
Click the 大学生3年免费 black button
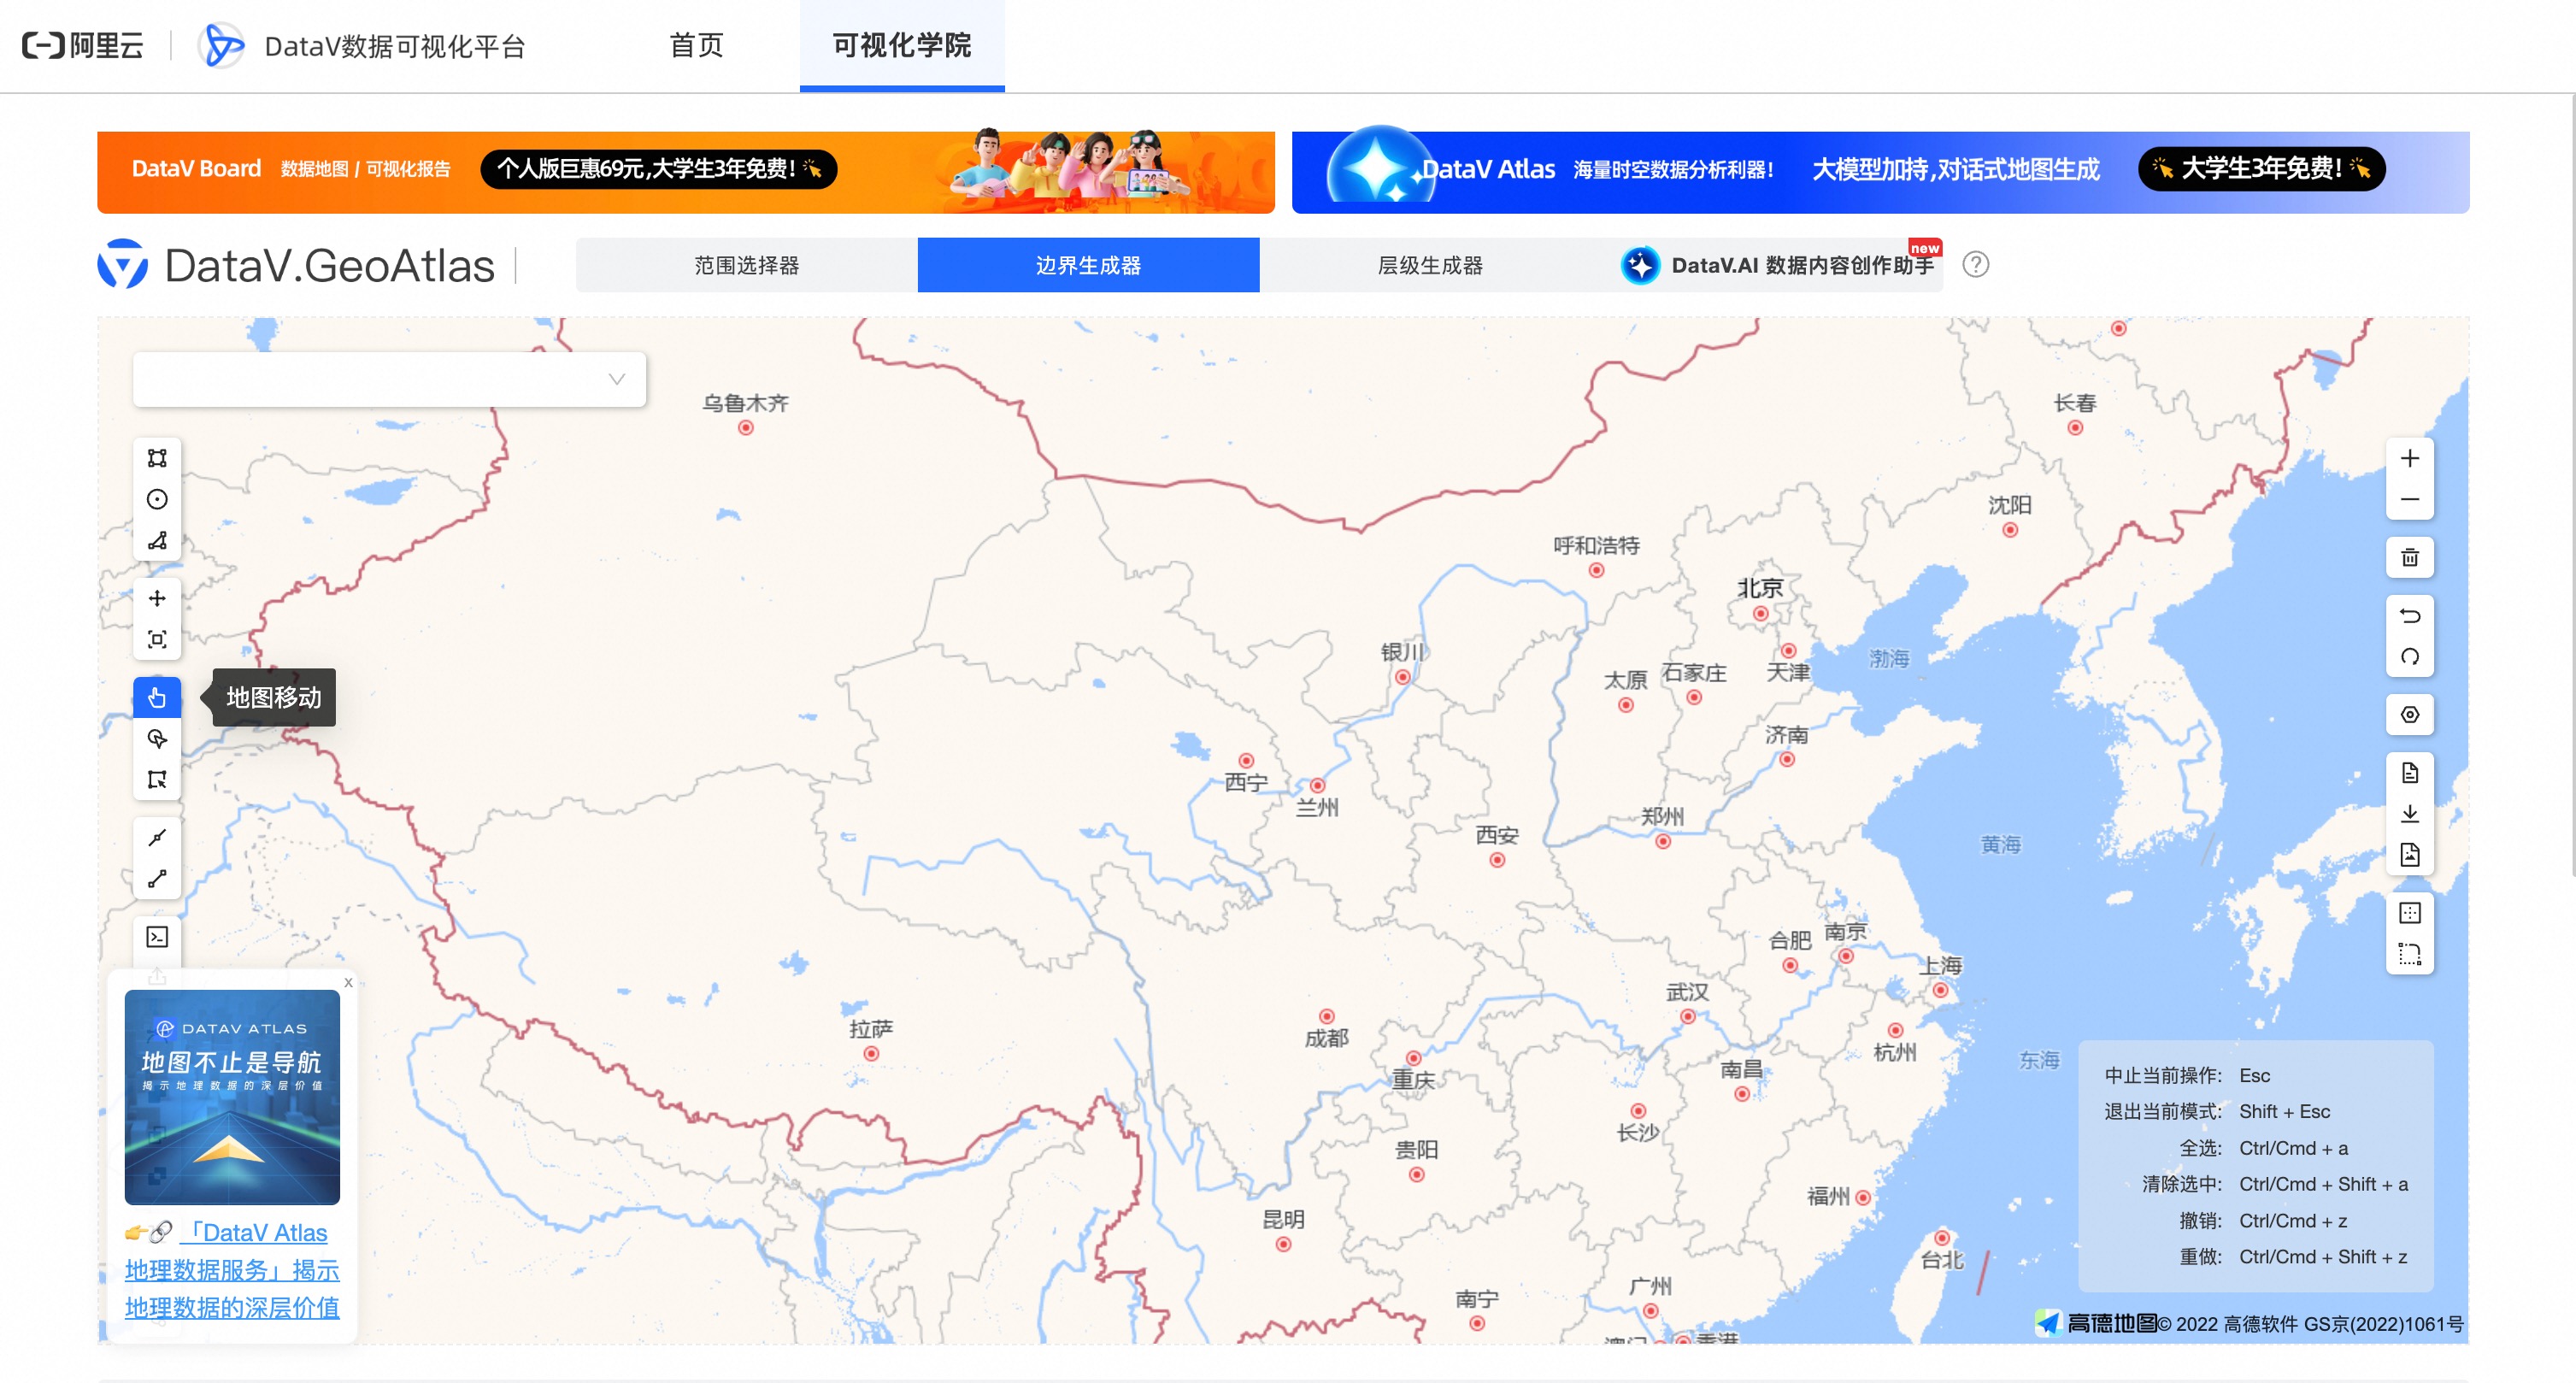click(2262, 168)
